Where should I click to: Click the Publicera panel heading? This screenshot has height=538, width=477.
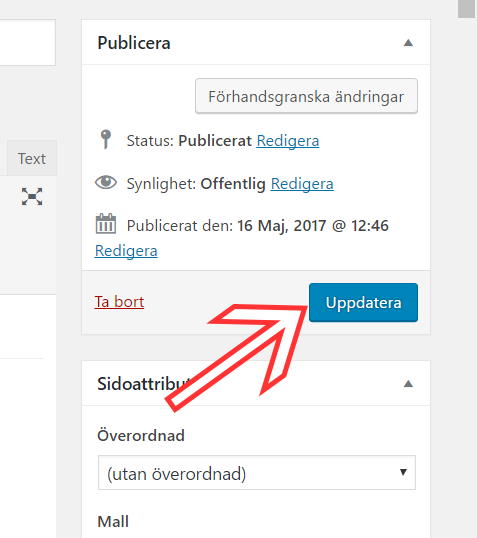[x=134, y=43]
